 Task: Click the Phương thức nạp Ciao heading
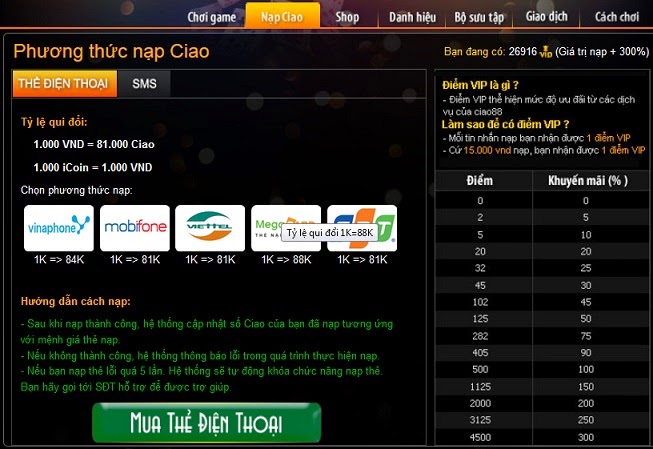coord(111,52)
